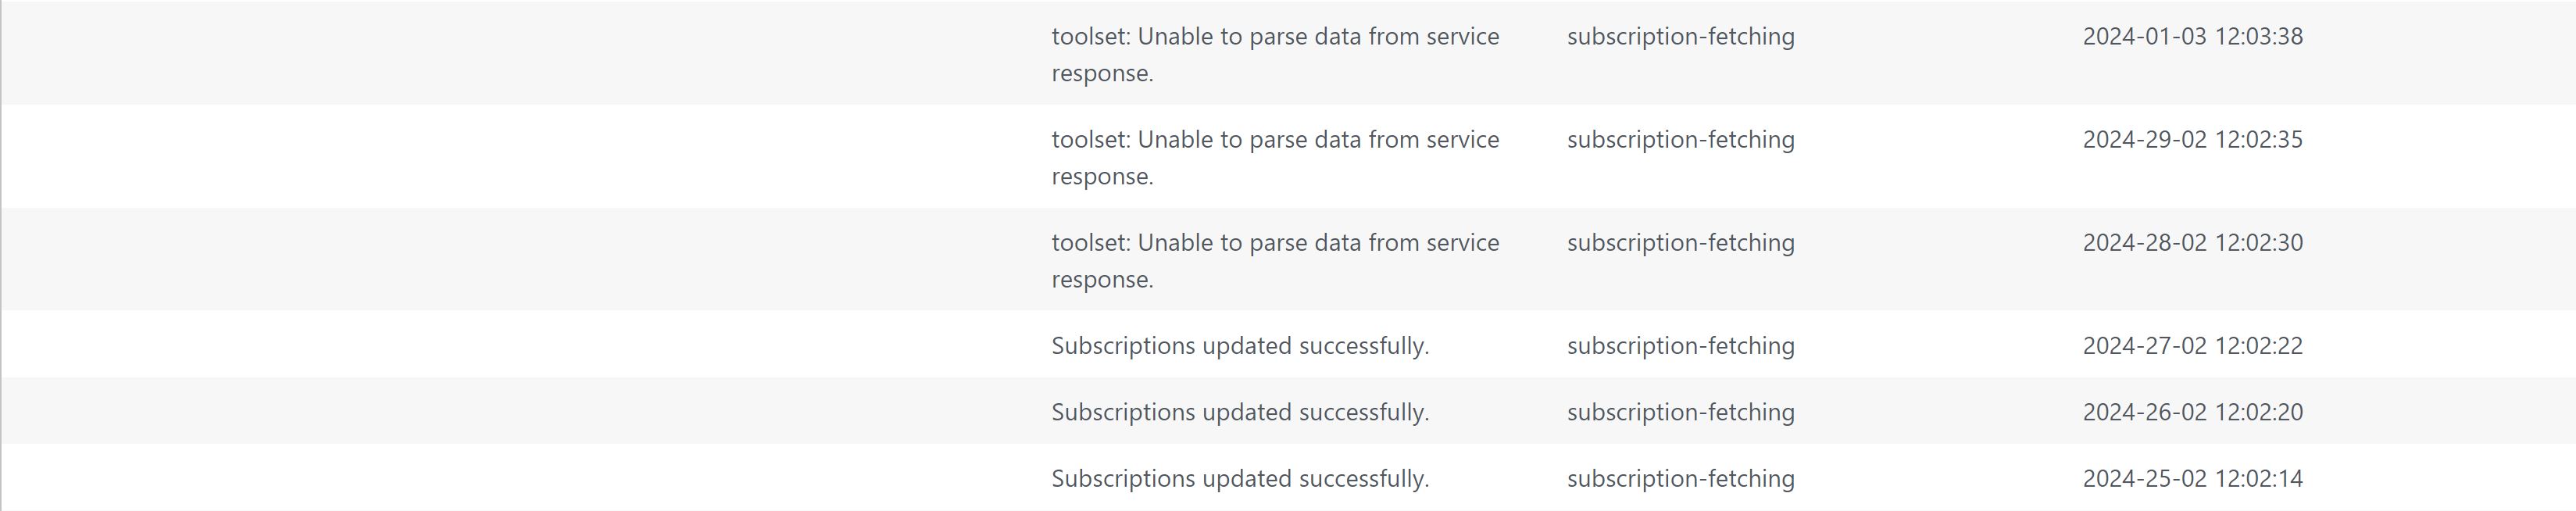Viewport: 2576px width, 511px height.
Task: Click the timestamp 2024-26-02 12:02:20
Action: [2192, 412]
